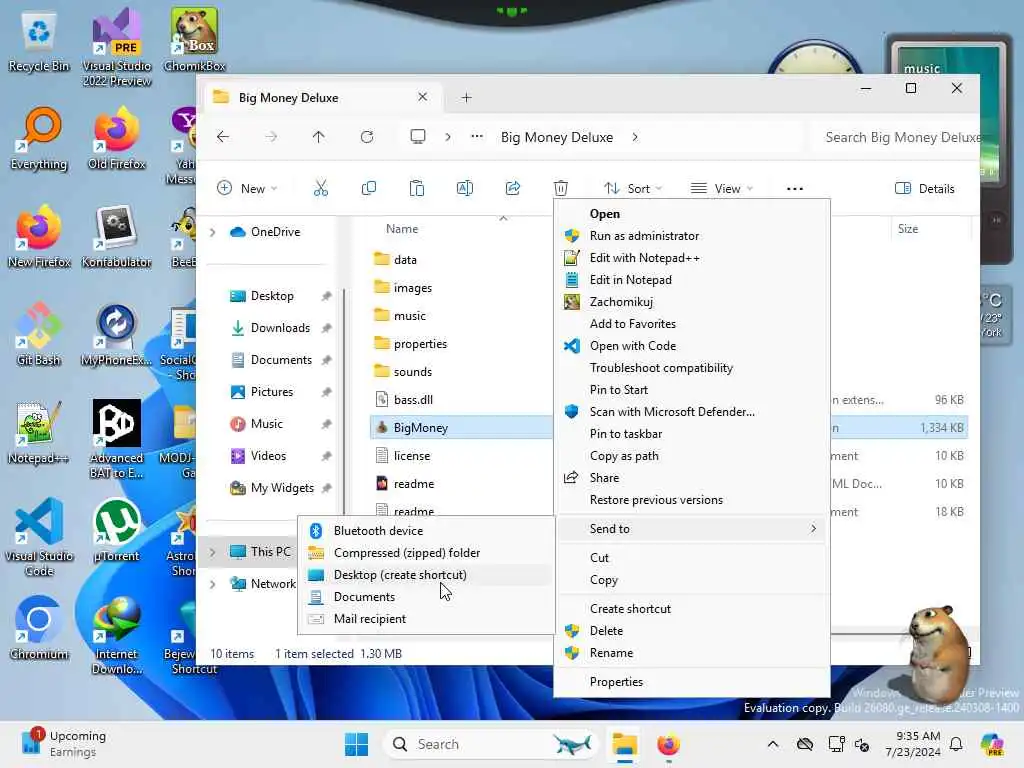The image size is (1024, 768).
Task: Choose Open with Code in context menu
Action: click(x=692, y=346)
